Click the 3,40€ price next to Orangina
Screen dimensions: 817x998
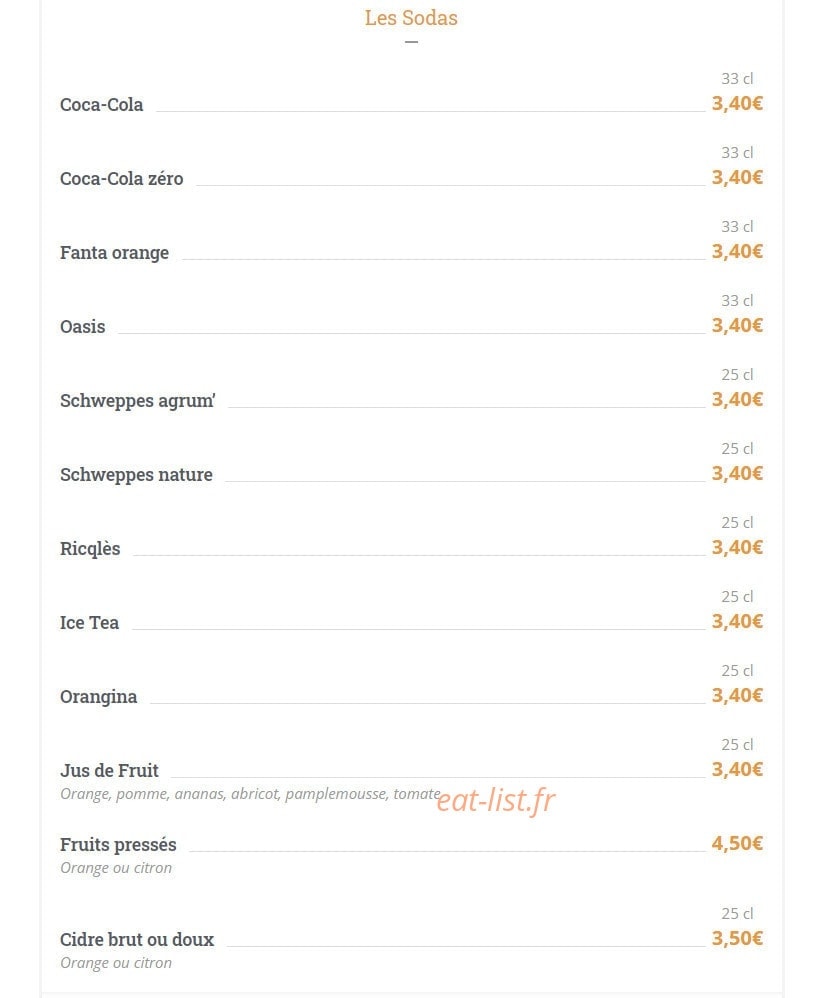(x=737, y=695)
